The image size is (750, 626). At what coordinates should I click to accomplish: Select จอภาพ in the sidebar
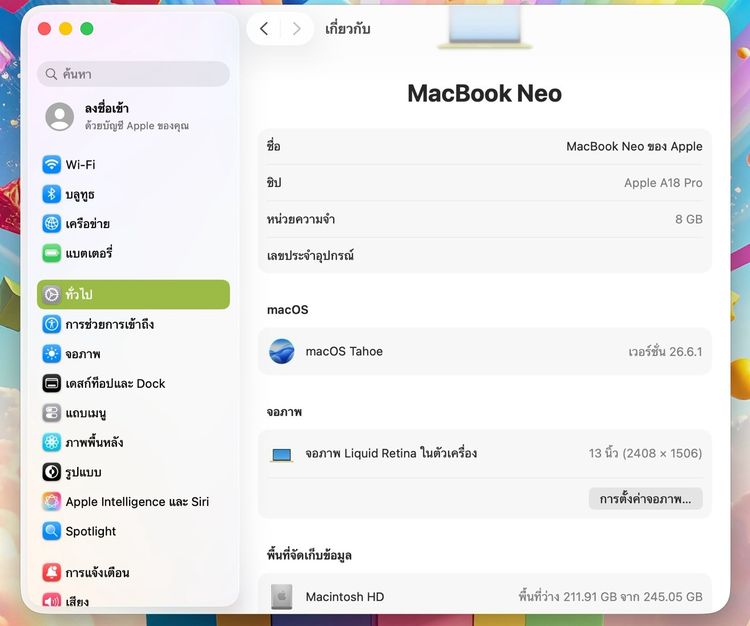click(x=133, y=354)
